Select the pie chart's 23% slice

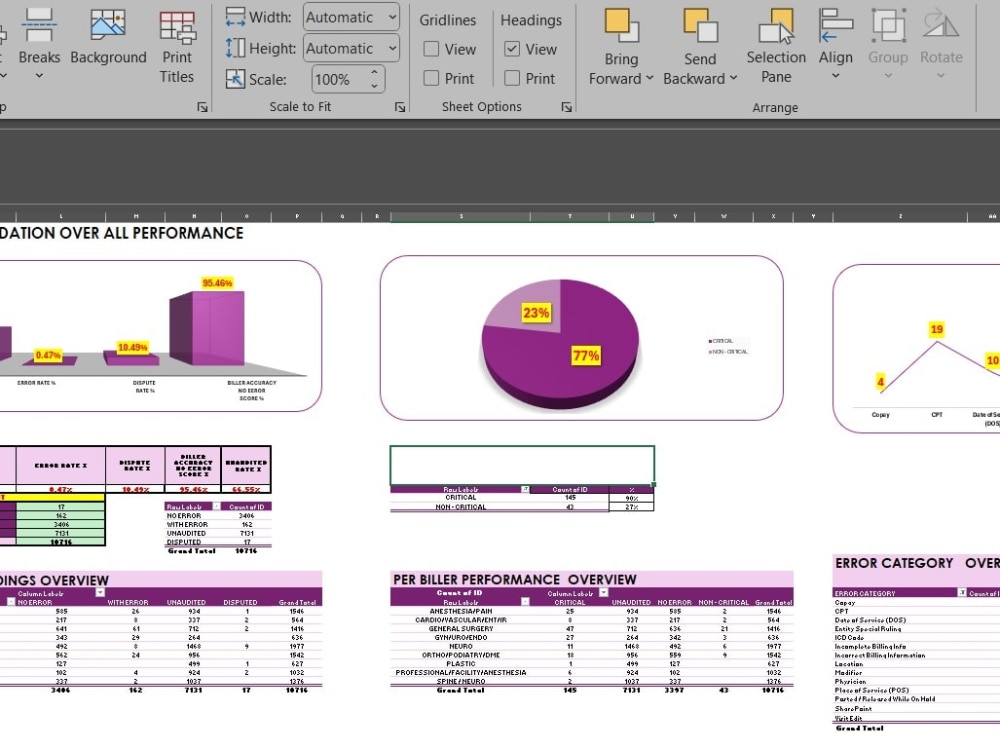click(x=536, y=312)
